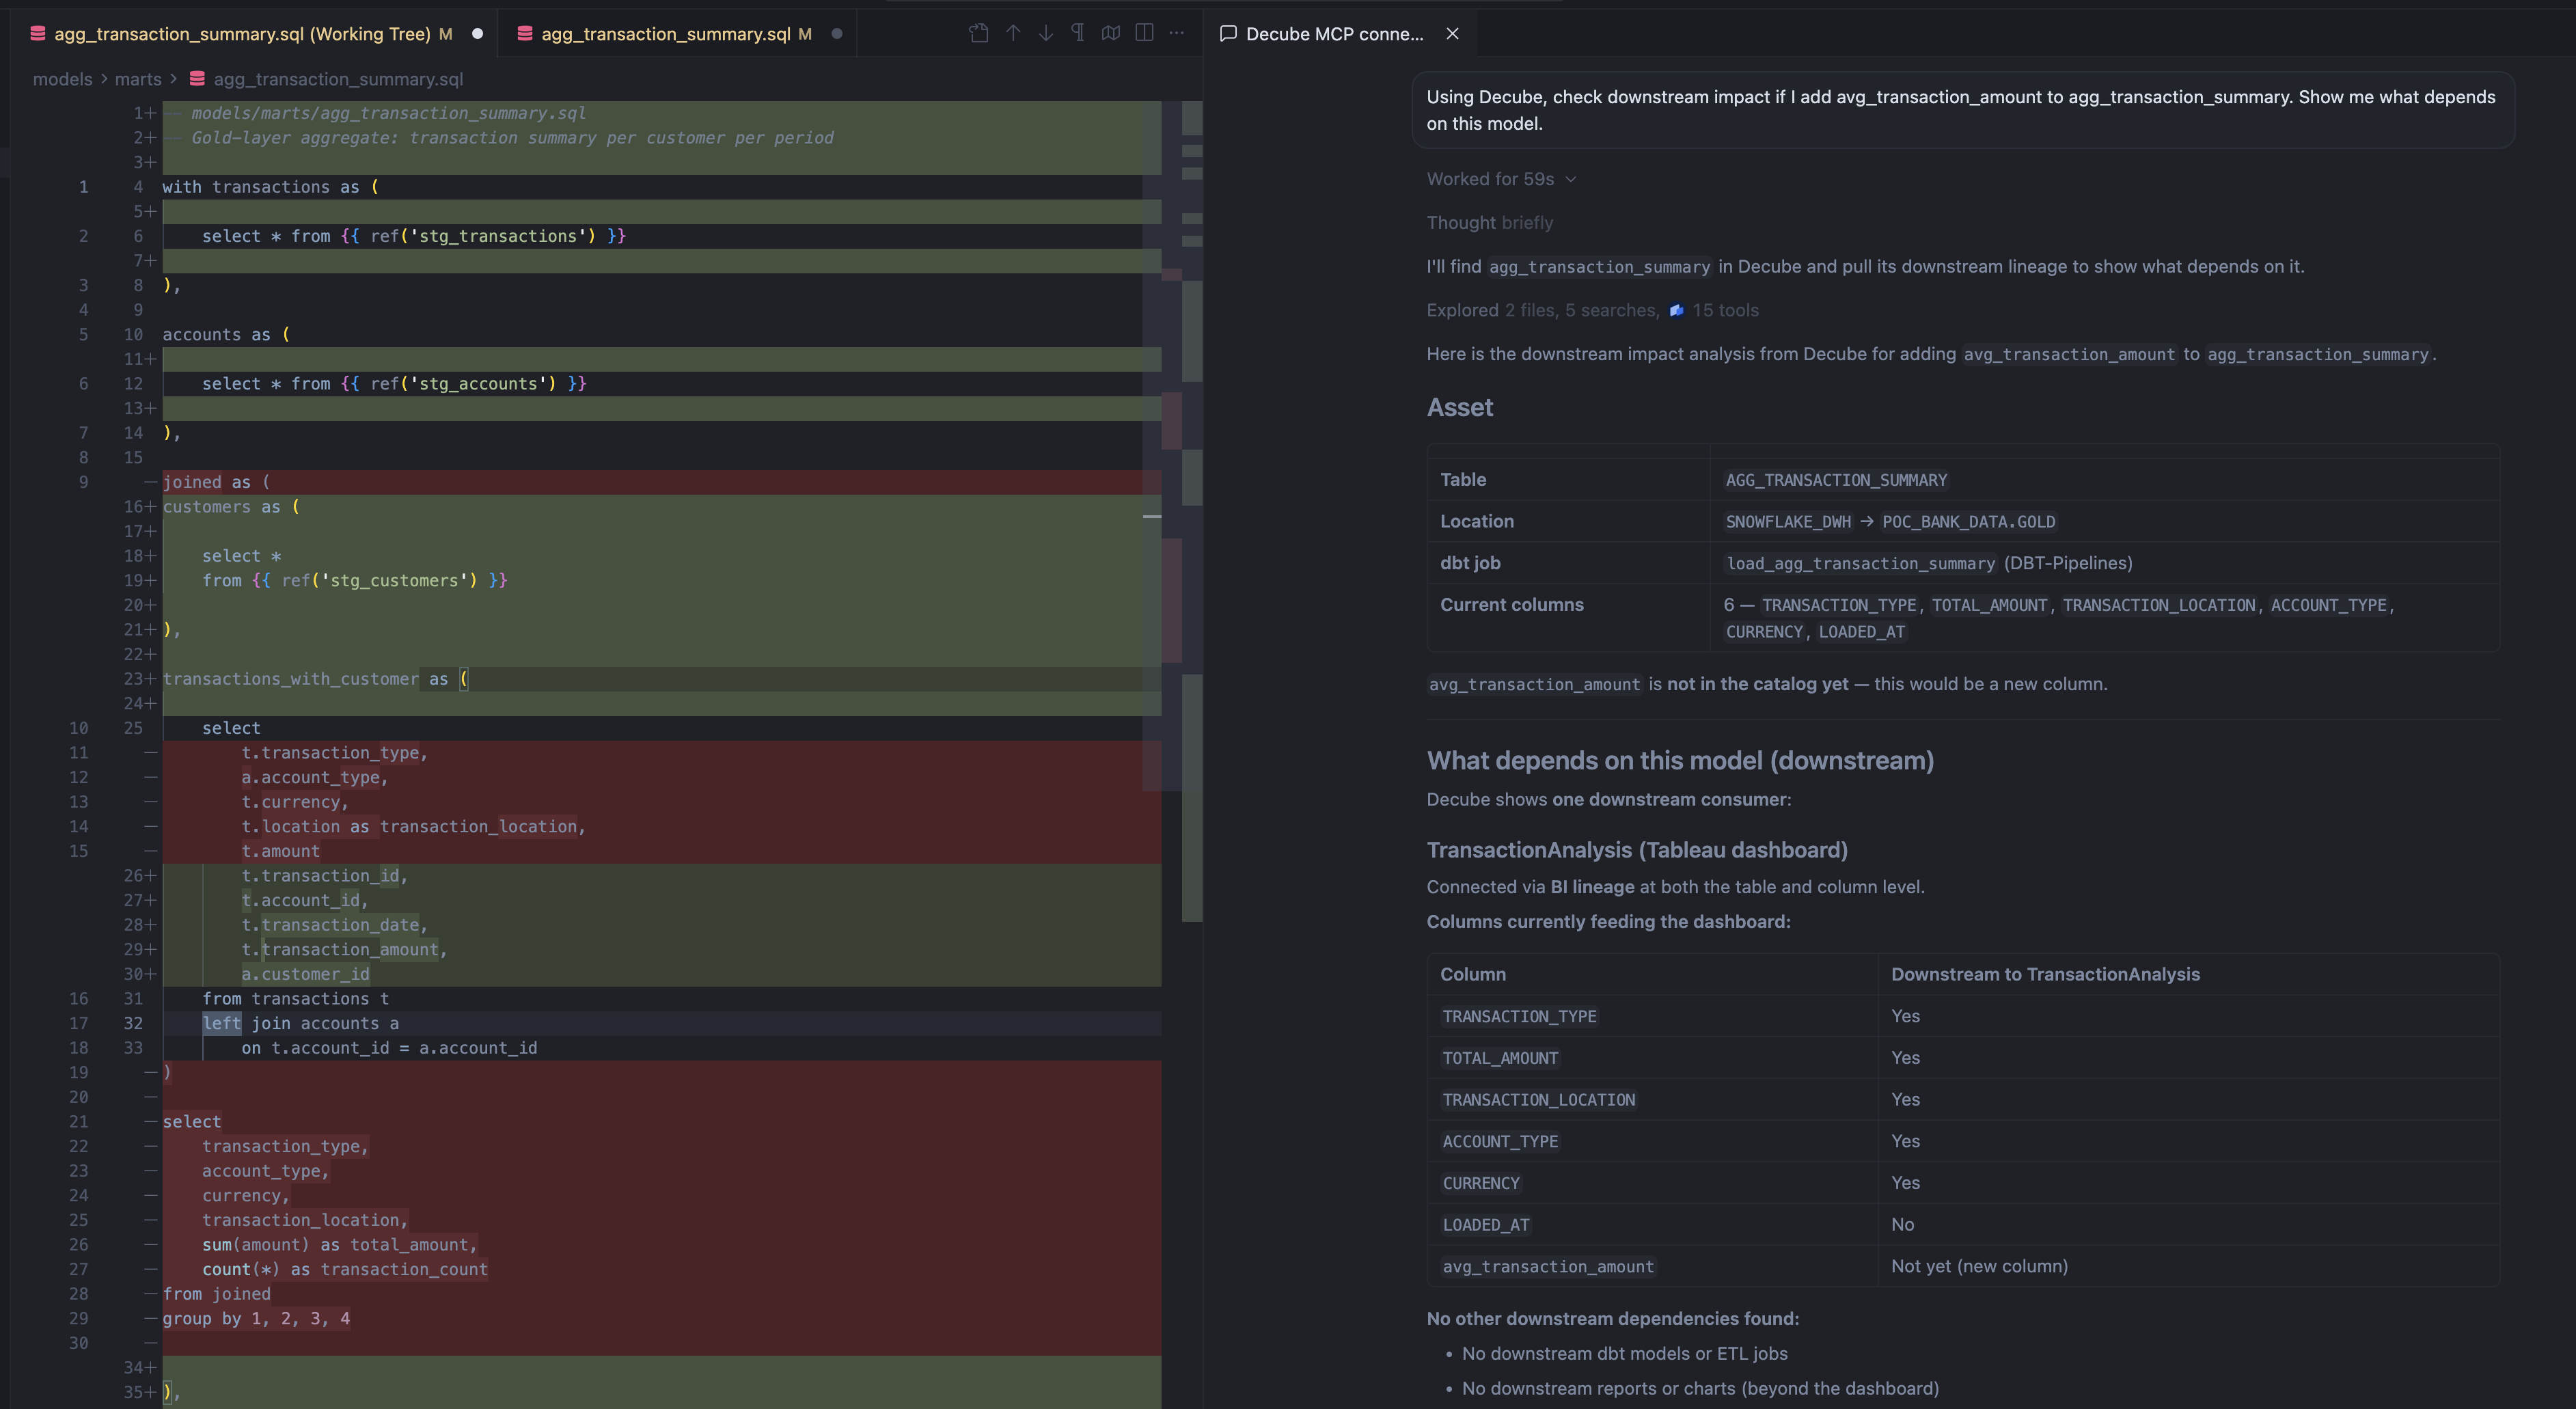Viewport: 2576px width, 1409px height.
Task: Click the unsaved dot on Working Tree tab
Action: point(477,34)
